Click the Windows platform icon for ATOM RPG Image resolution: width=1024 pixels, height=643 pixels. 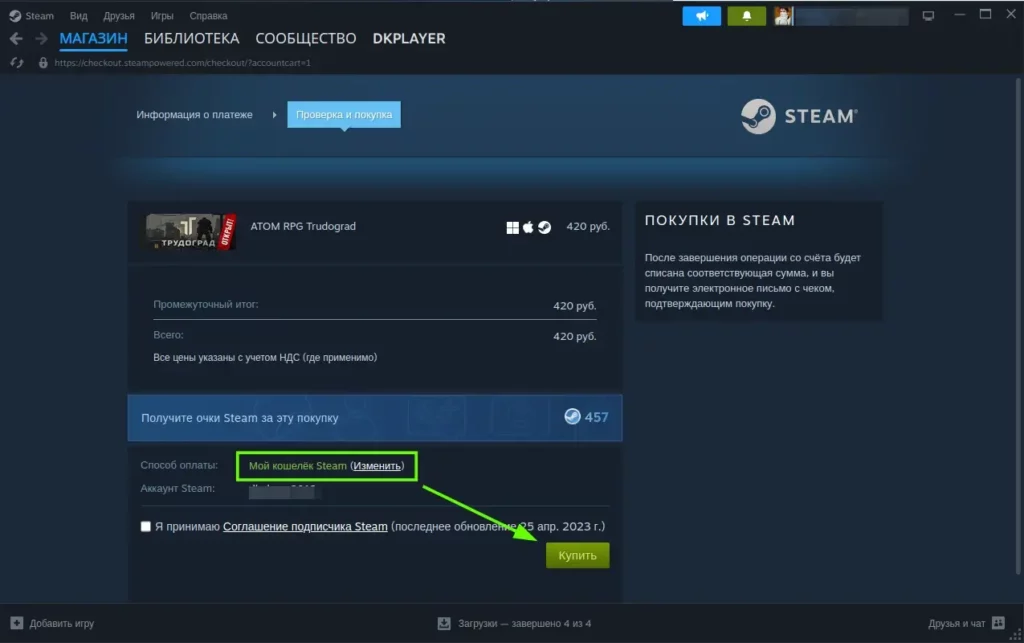[x=513, y=227]
